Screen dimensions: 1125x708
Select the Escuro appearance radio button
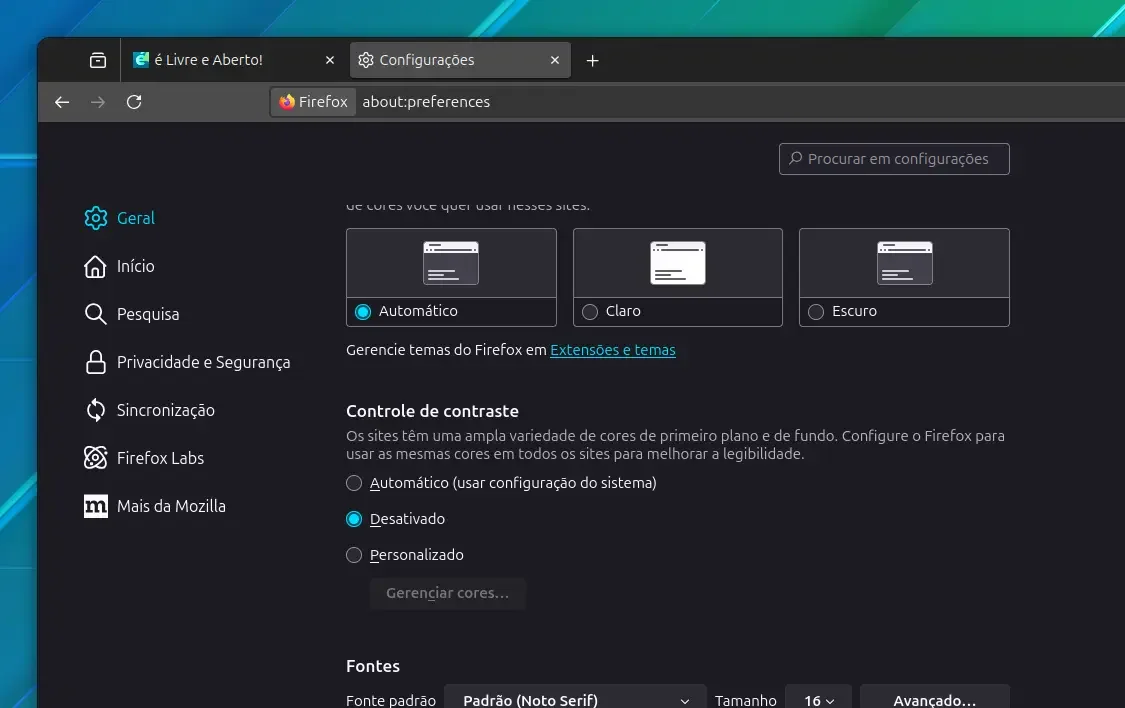click(816, 311)
